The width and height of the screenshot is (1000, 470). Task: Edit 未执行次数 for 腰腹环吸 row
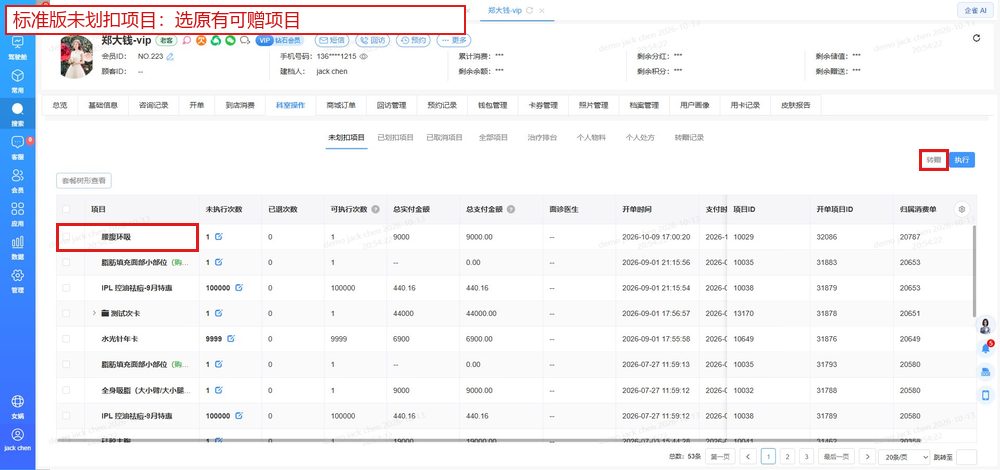click(x=219, y=237)
